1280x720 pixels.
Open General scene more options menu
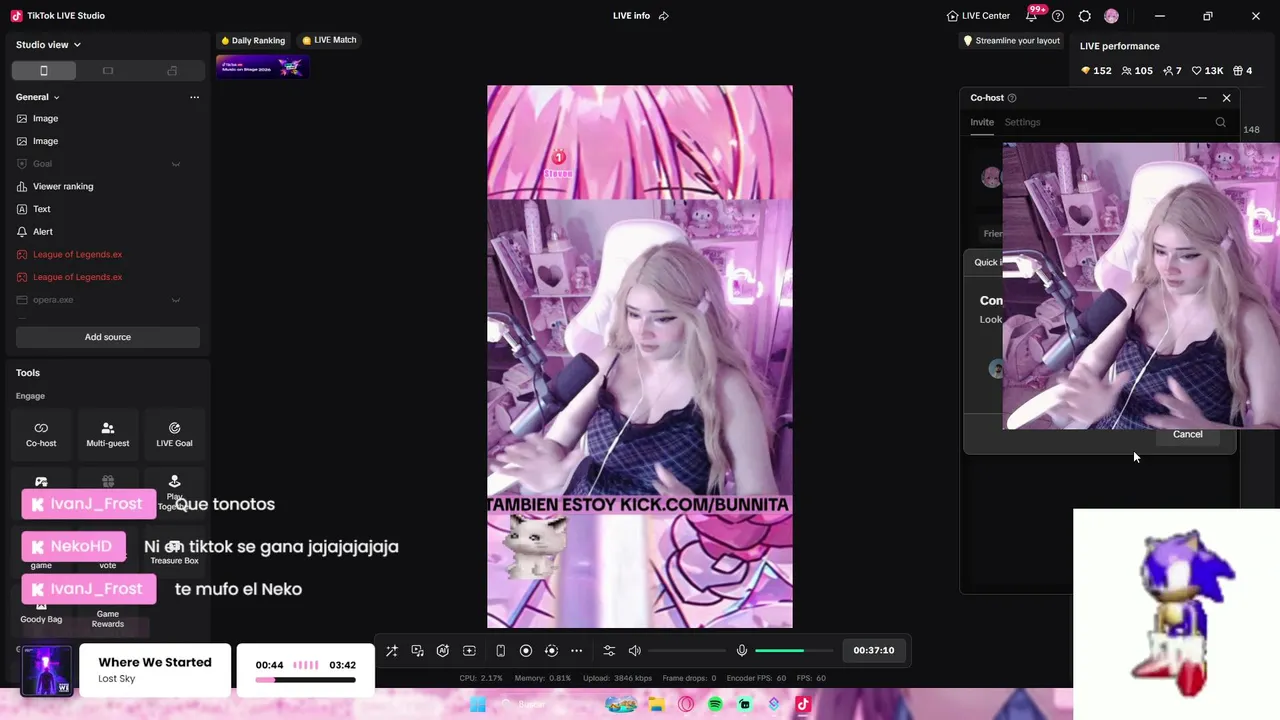(194, 97)
